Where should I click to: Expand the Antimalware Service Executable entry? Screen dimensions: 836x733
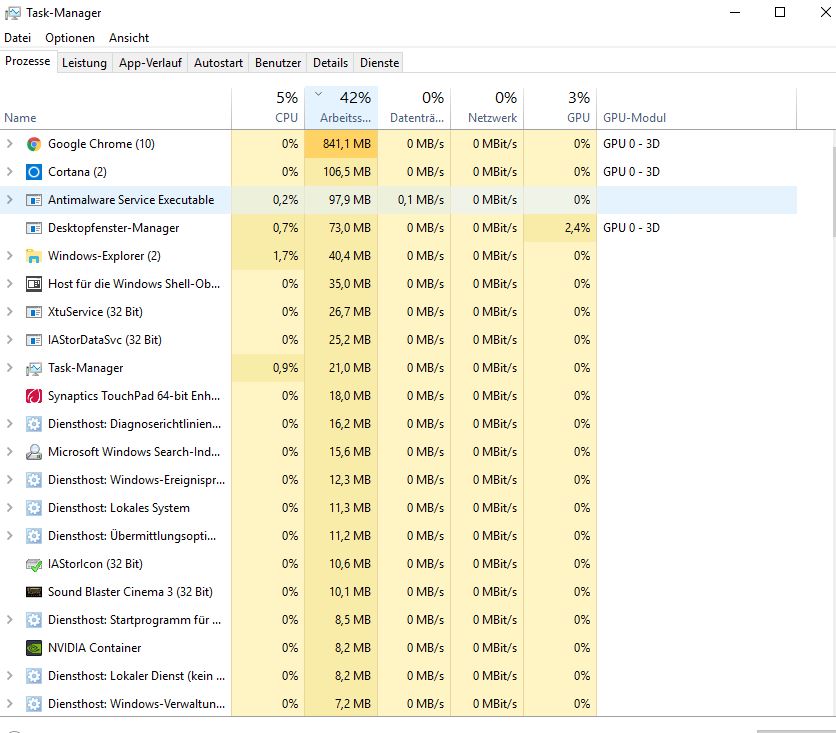point(10,199)
